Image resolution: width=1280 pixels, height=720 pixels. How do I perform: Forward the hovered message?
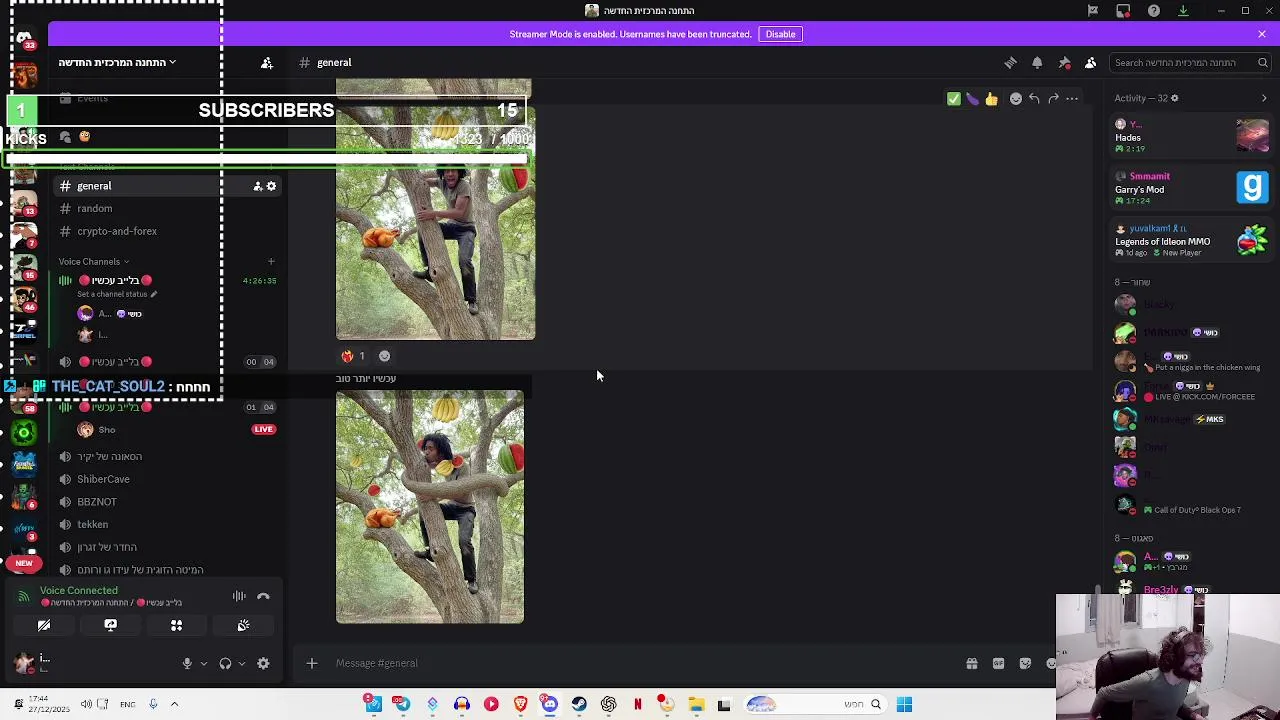1053,99
